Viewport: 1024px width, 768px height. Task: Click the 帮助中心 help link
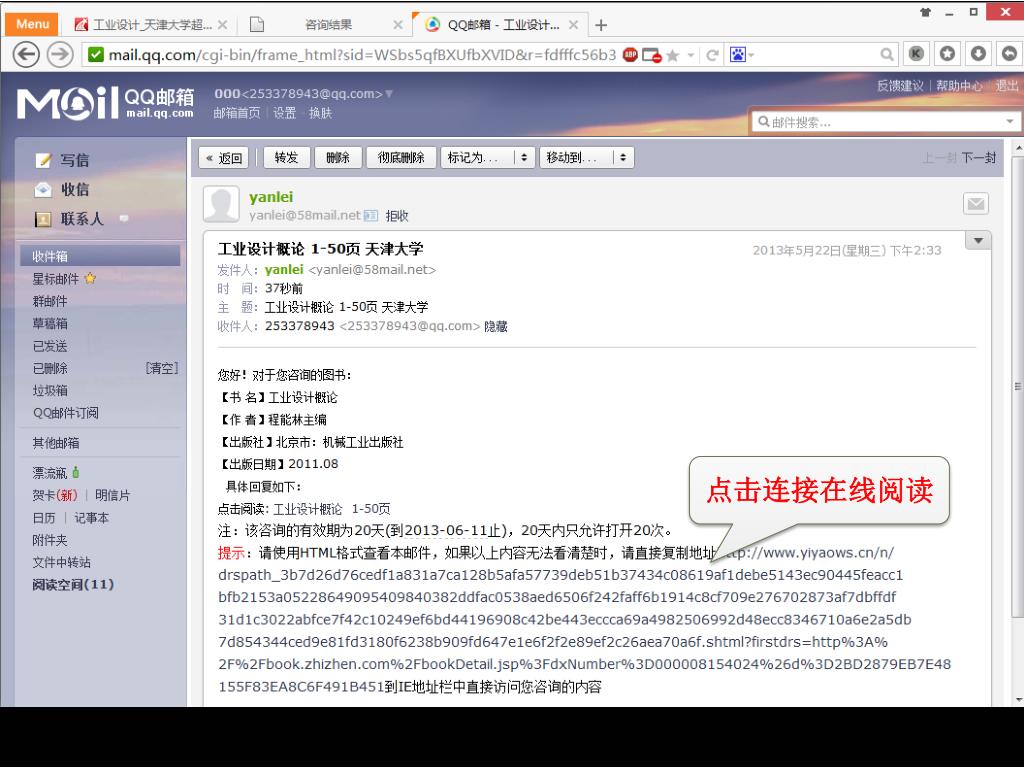coord(959,86)
